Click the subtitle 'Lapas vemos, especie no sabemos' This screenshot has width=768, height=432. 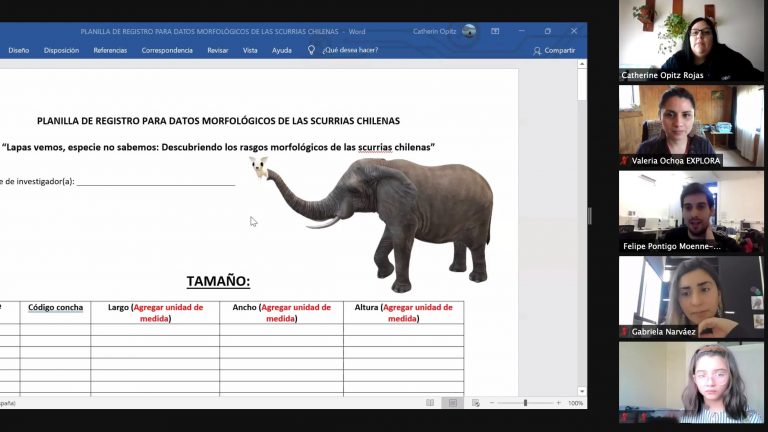coord(218,147)
